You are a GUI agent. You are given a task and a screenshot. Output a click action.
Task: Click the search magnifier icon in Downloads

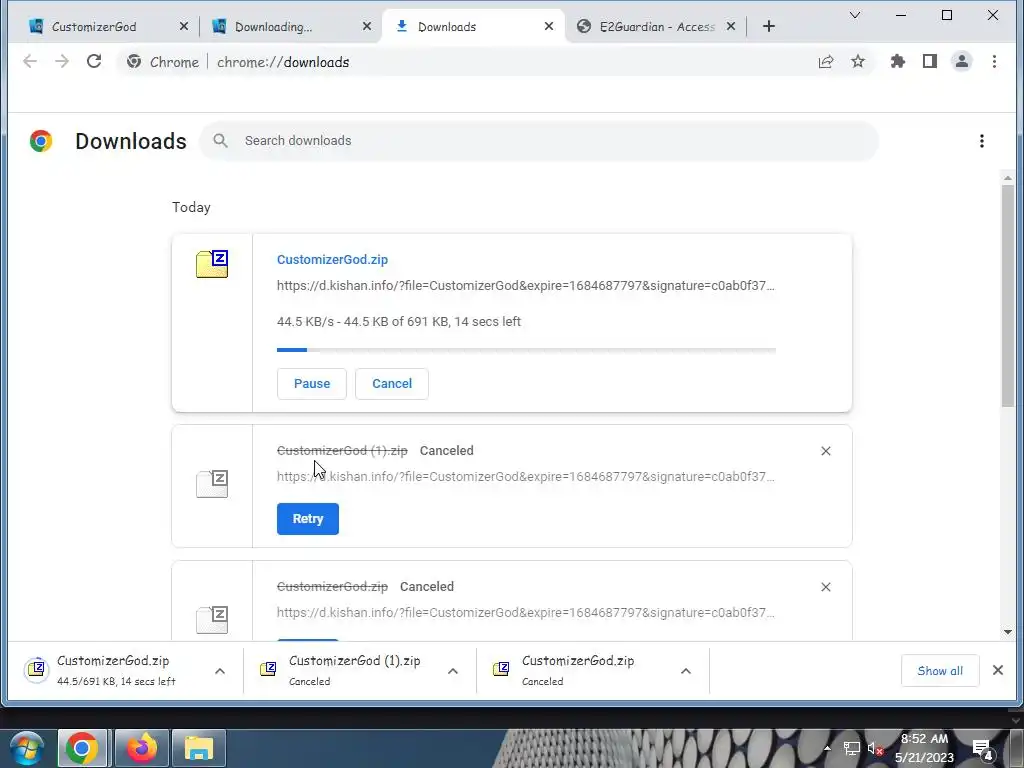221,140
